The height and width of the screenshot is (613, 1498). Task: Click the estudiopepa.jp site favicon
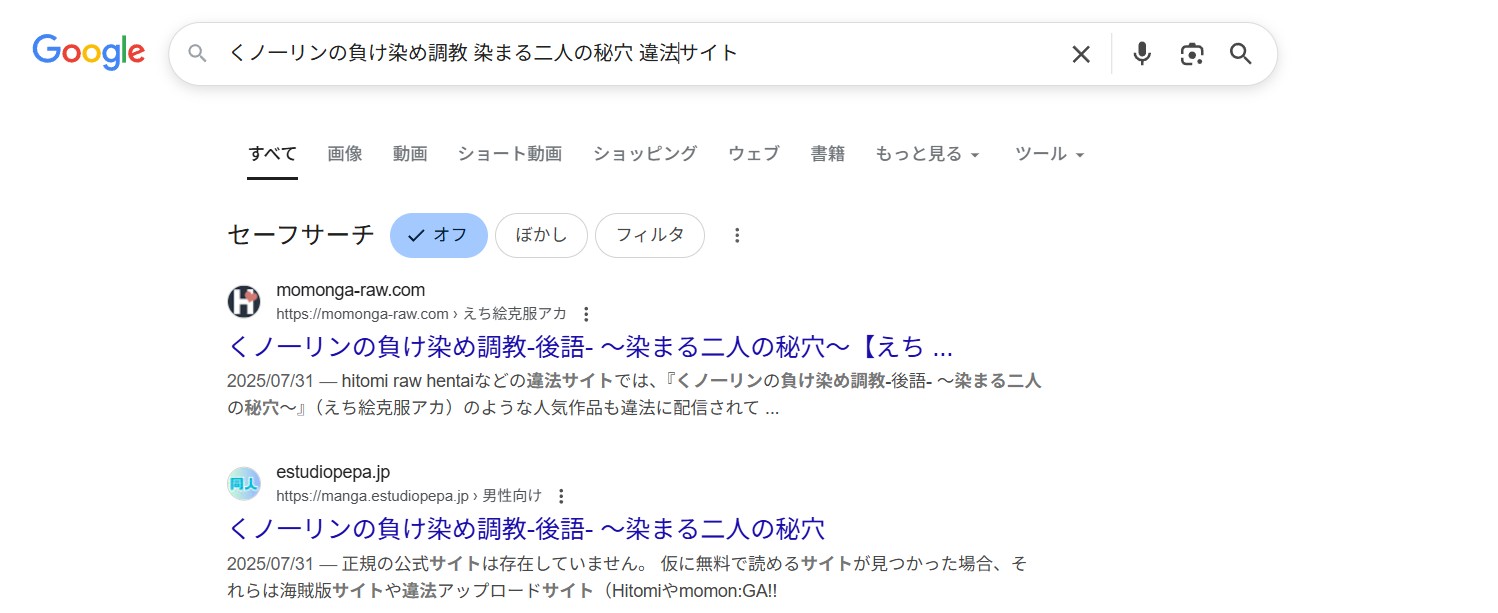(243, 483)
